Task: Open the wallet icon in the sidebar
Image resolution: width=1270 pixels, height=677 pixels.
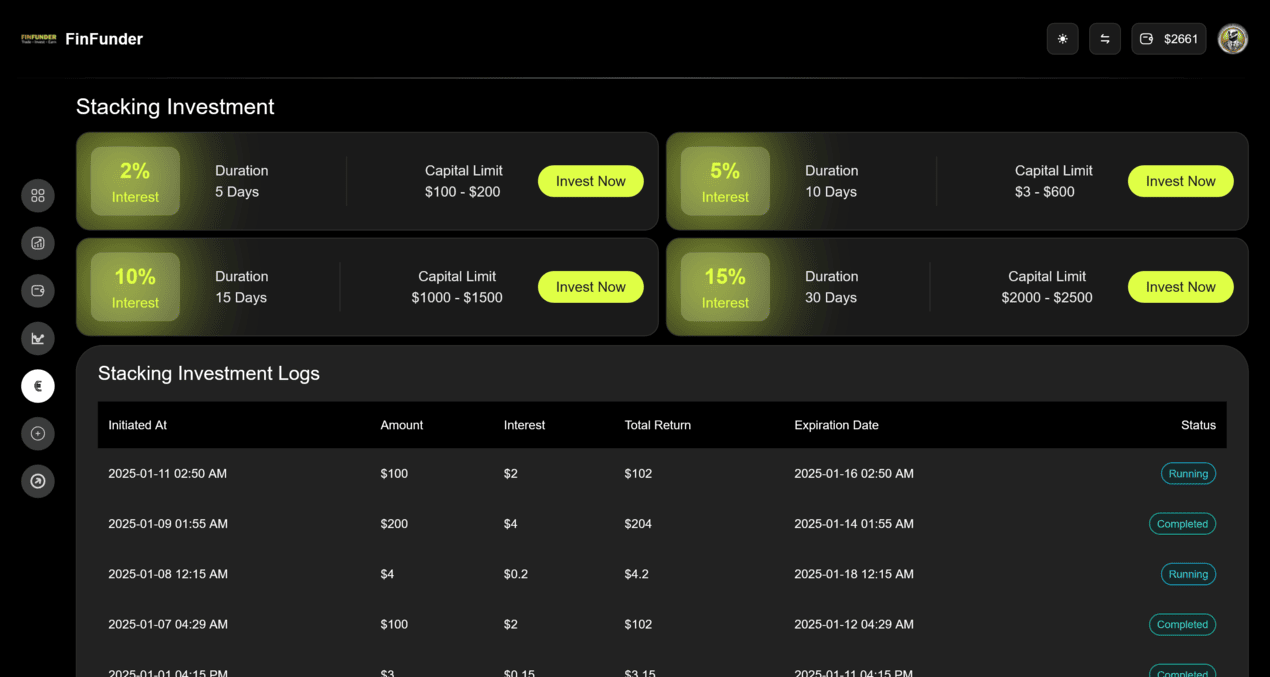Action: tap(38, 290)
